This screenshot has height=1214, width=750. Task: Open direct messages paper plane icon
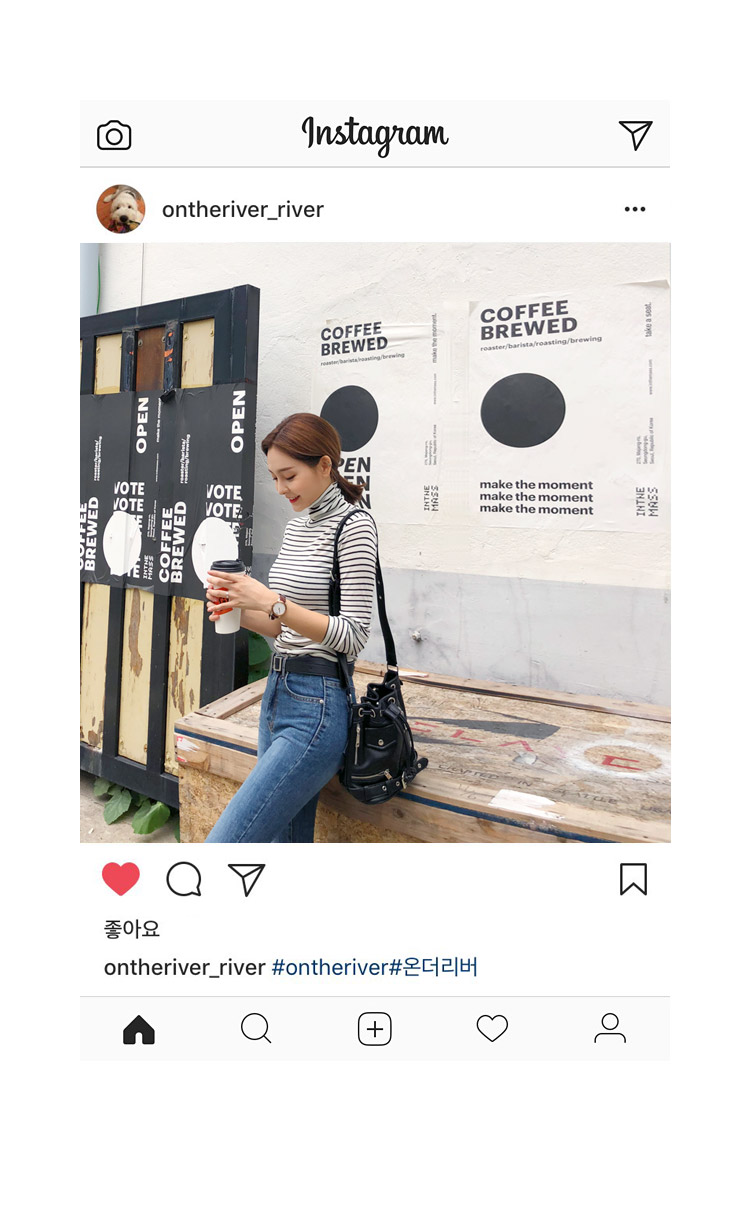tap(635, 135)
